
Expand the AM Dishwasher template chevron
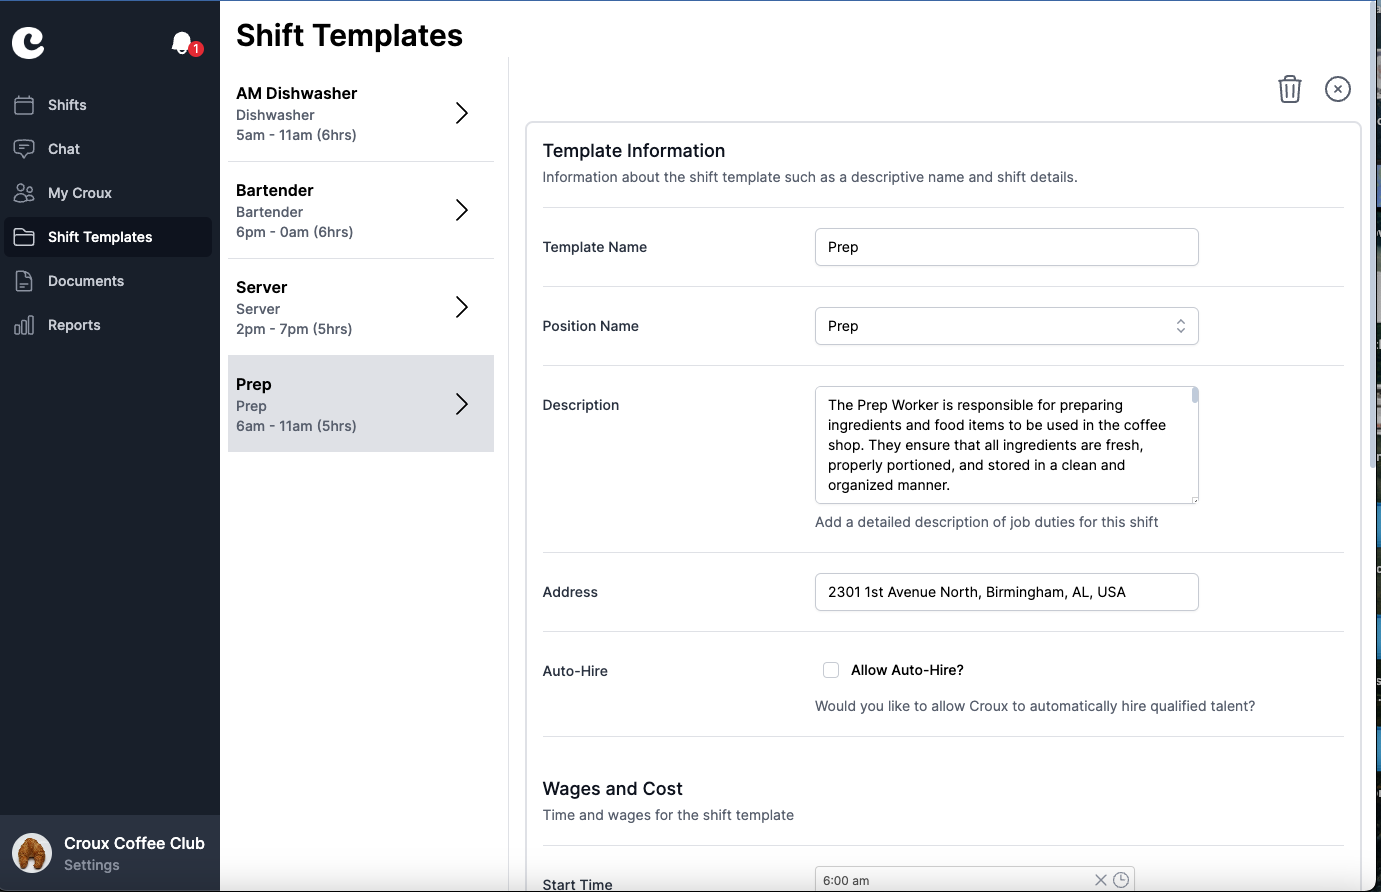pos(461,113)
